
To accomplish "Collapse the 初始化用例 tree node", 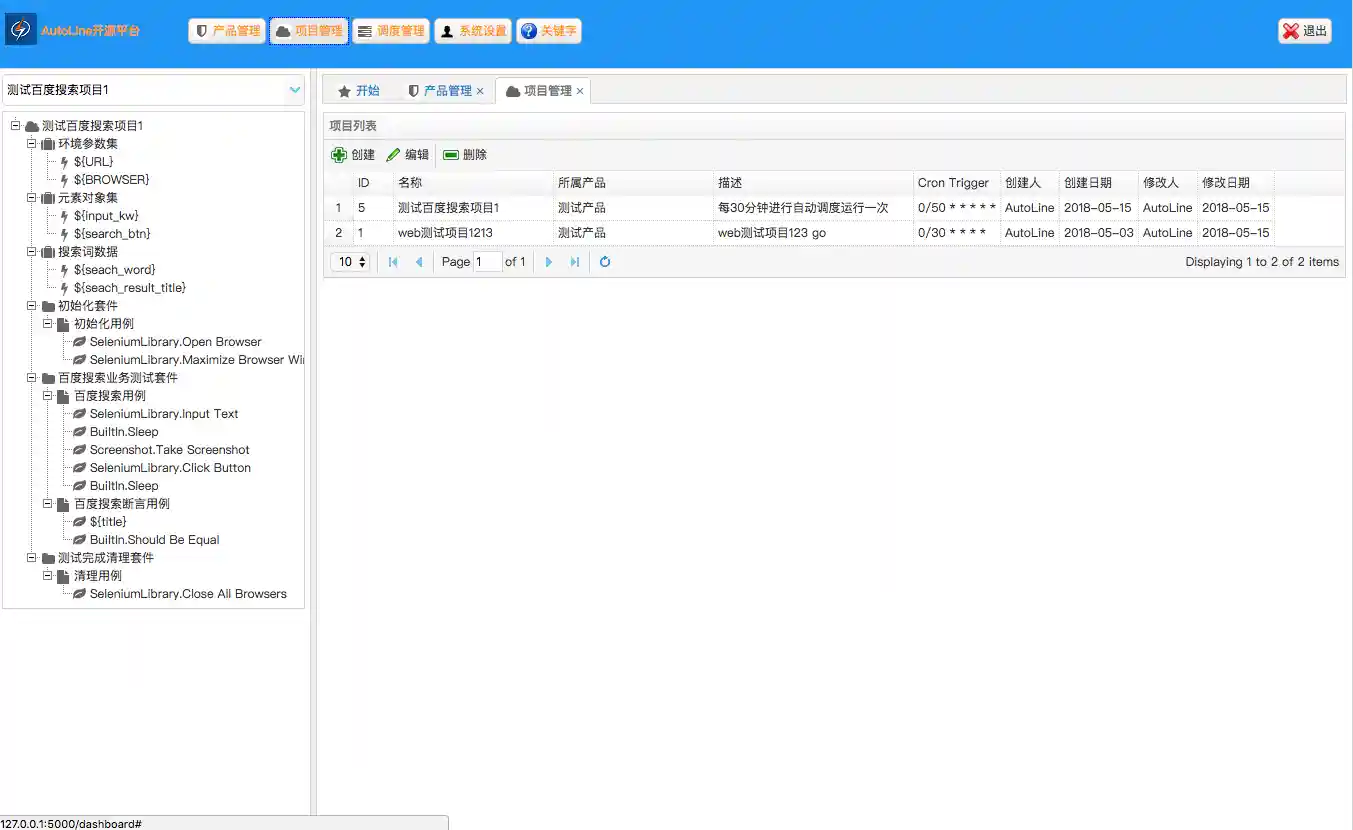I will coord(48,324).
